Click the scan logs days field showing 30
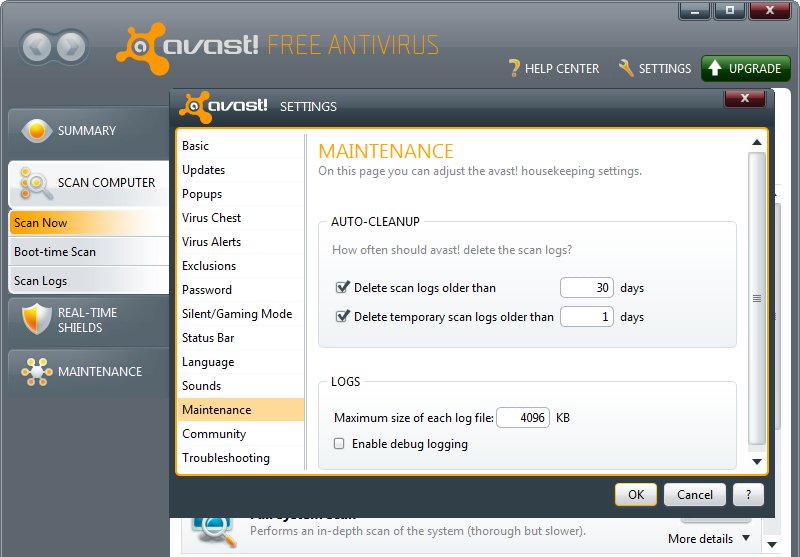The image size is (800, 557). 587,288
